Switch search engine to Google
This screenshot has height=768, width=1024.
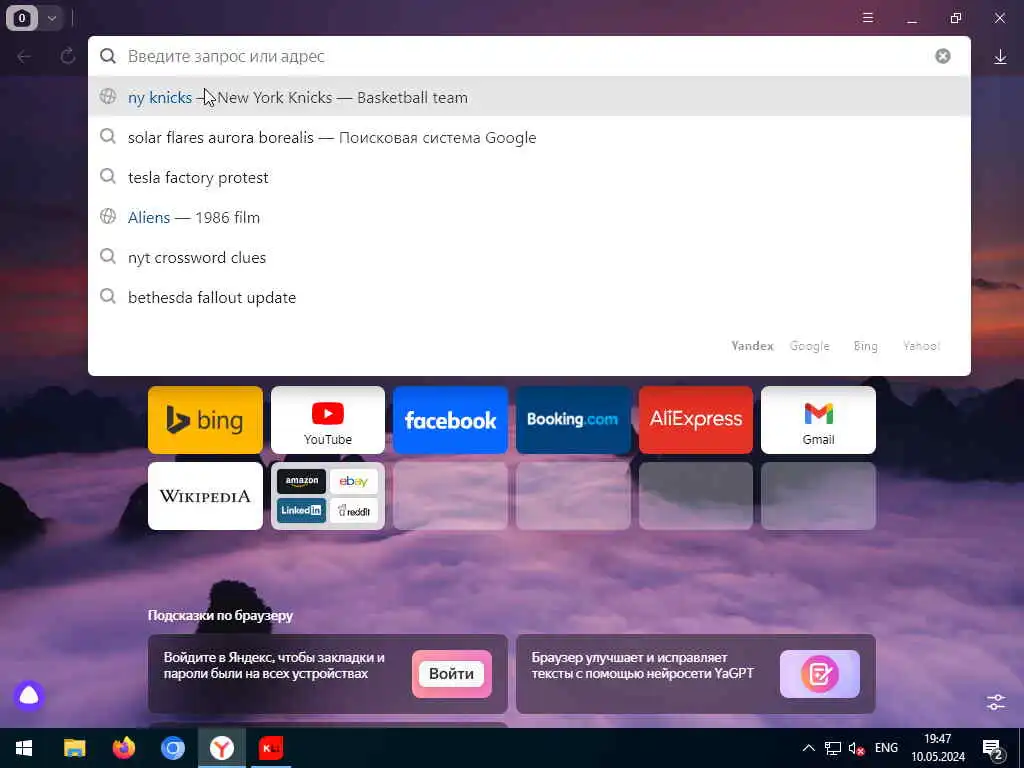click(x=809, y=346)
